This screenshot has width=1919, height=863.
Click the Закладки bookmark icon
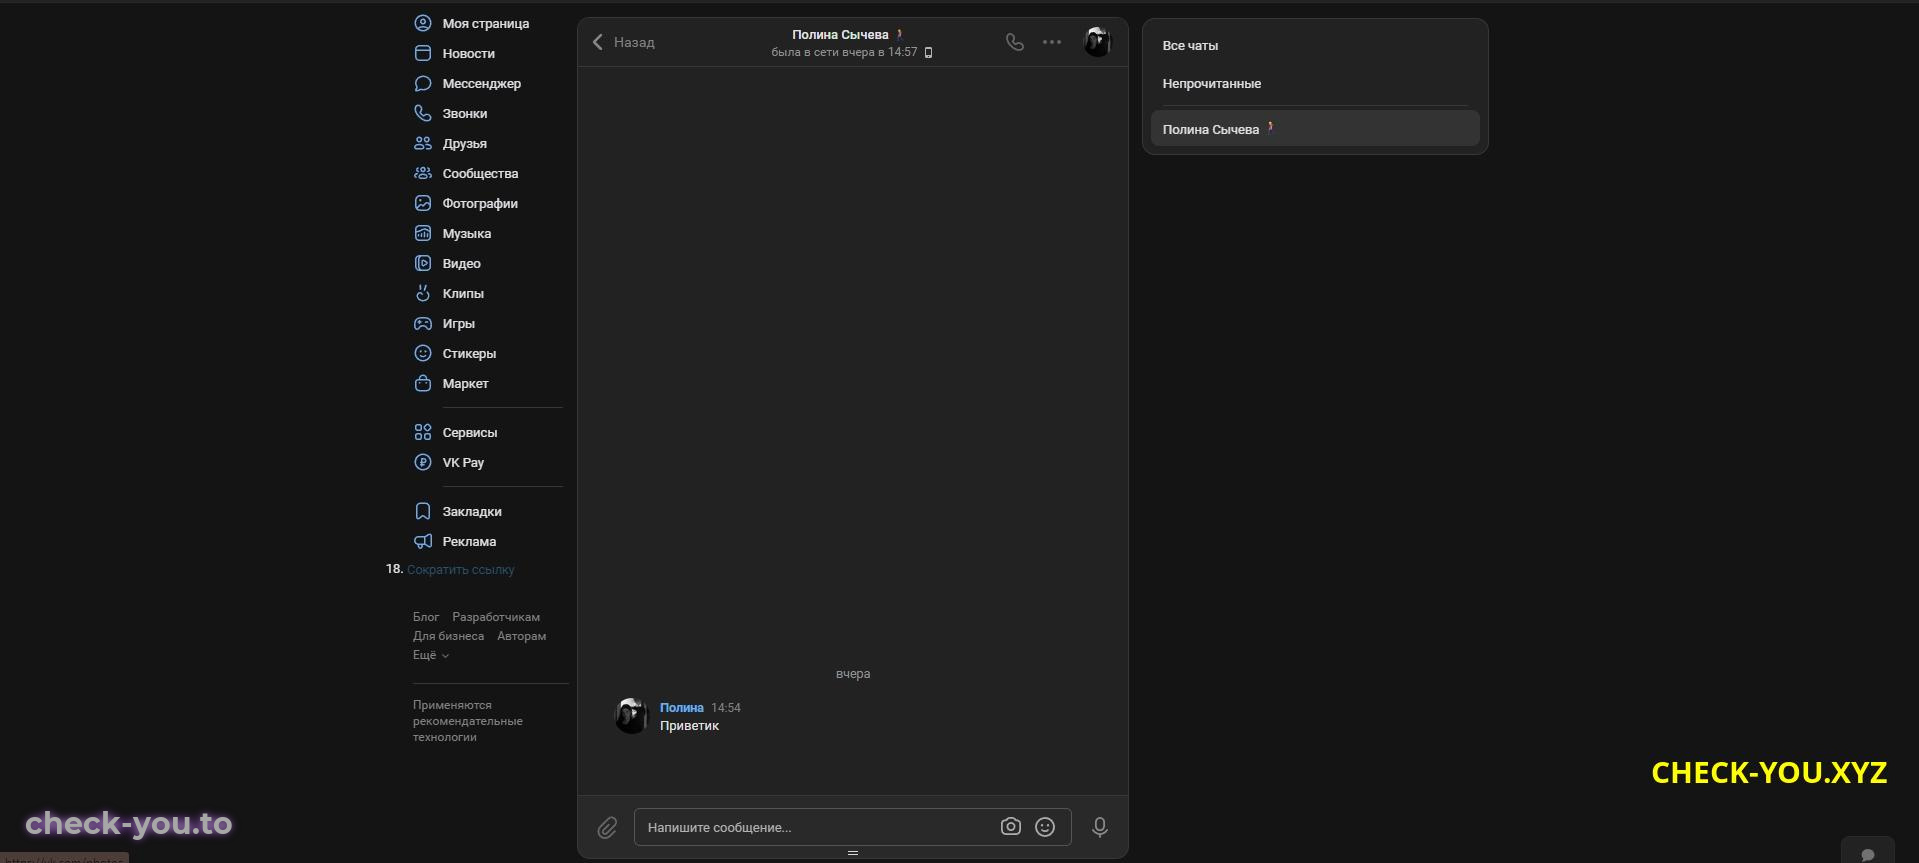point(423,511)
